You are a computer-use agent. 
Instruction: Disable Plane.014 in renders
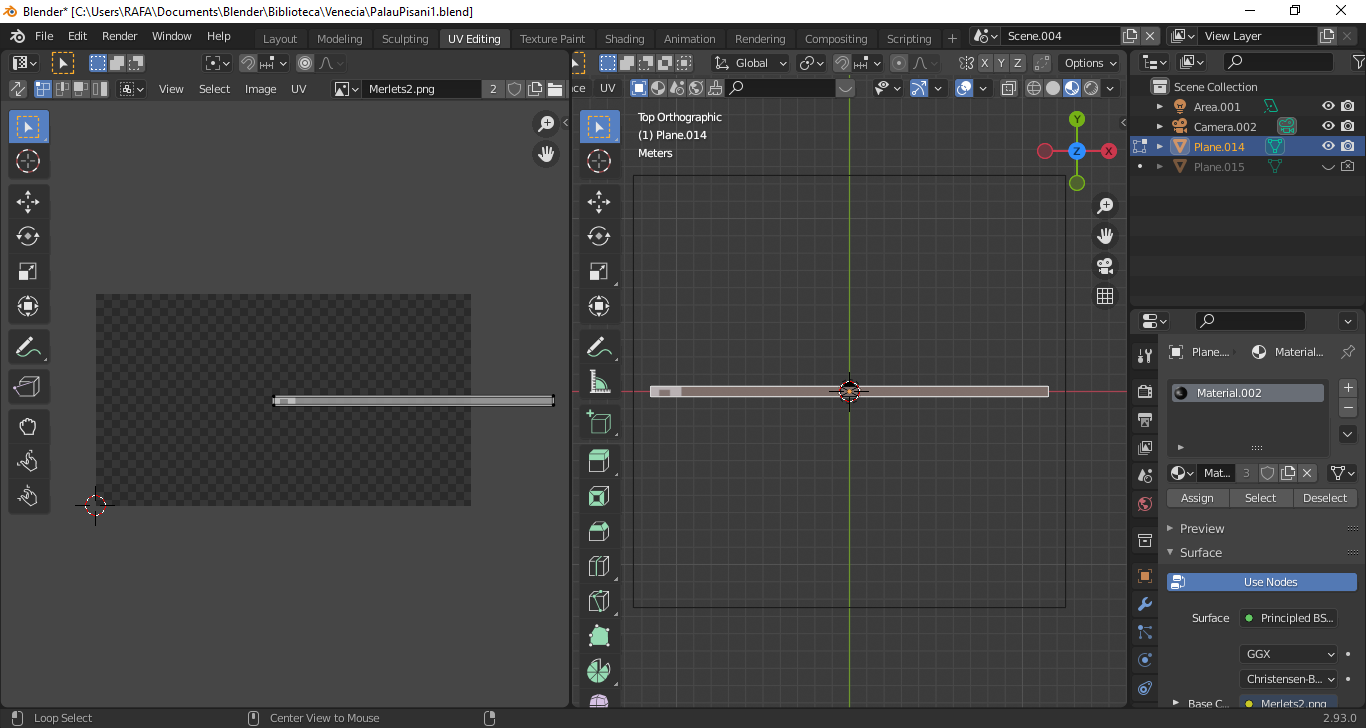(x=1348, y=147)
